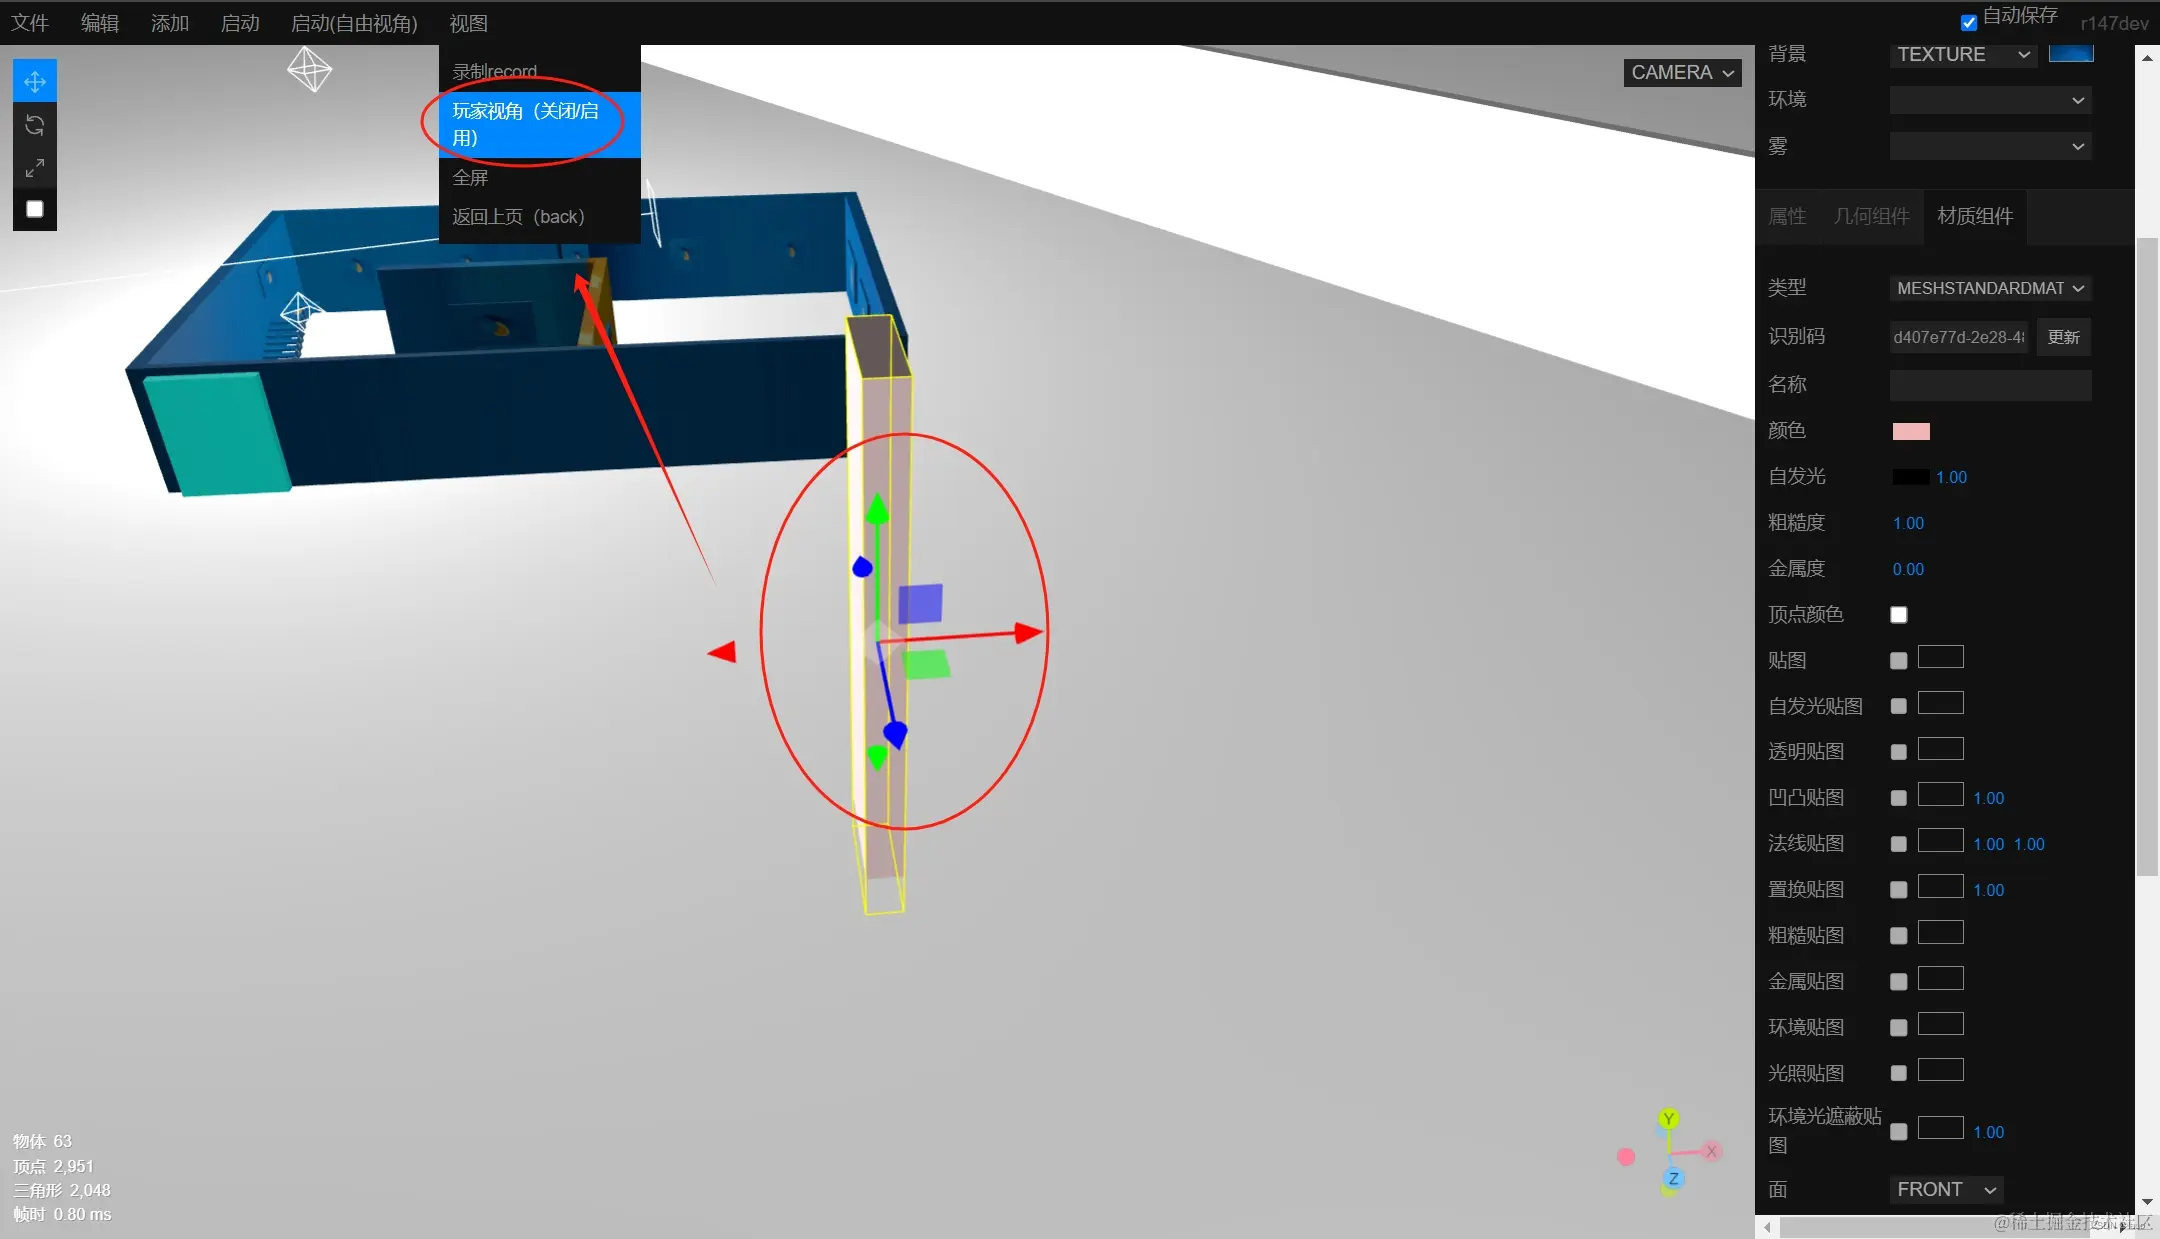Screen dimensions: 2160x1239
Task: Switch to the 几何组件 geometry tab
Action: click(1871, 216)
